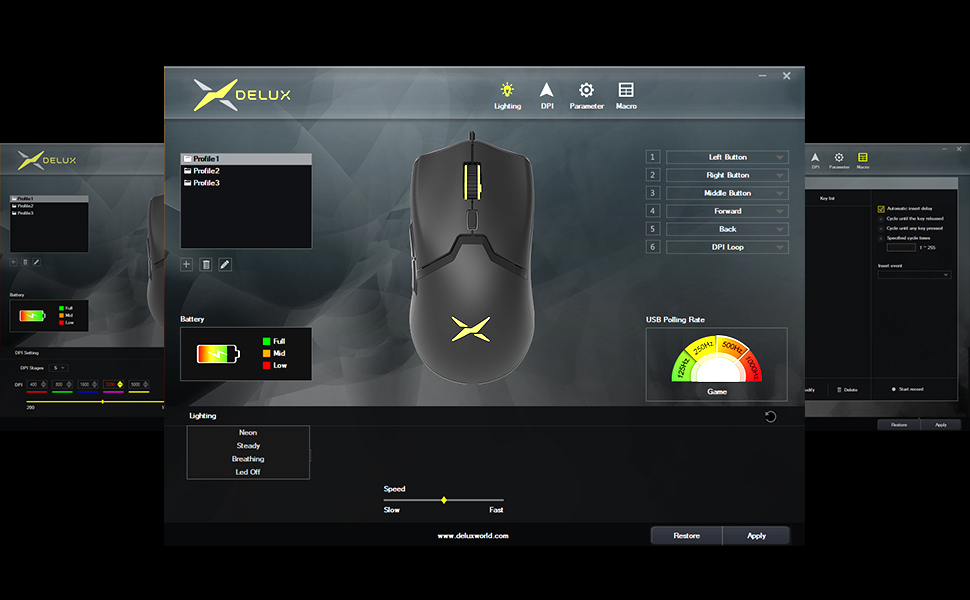Open the www.deluxworld.com link

(x=473, y=536)
